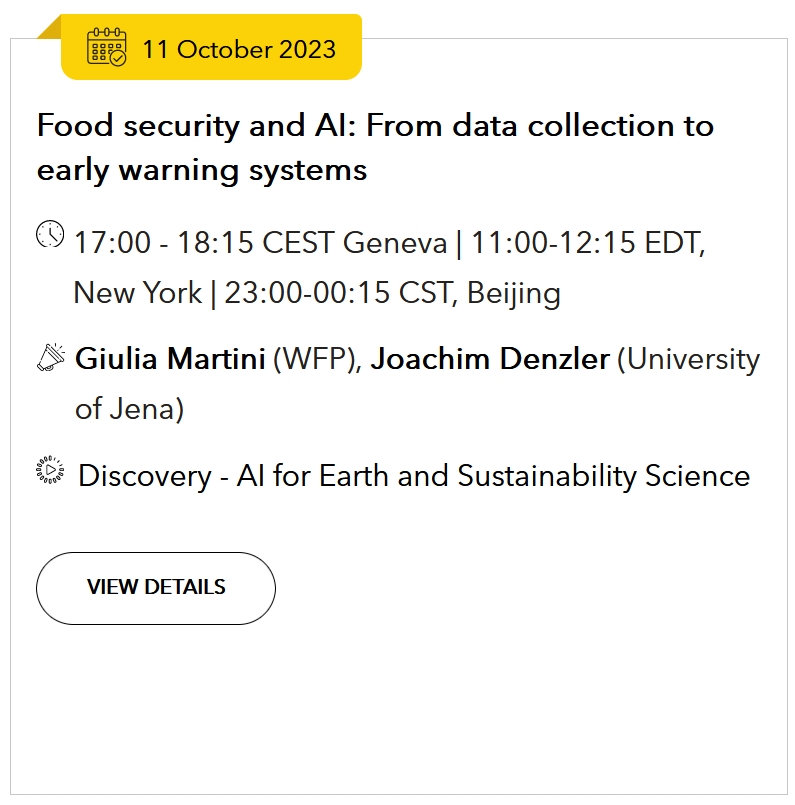Click the megaphone speakers icon
This screenshot has height=805, width=795.
(x=51, y=357)
